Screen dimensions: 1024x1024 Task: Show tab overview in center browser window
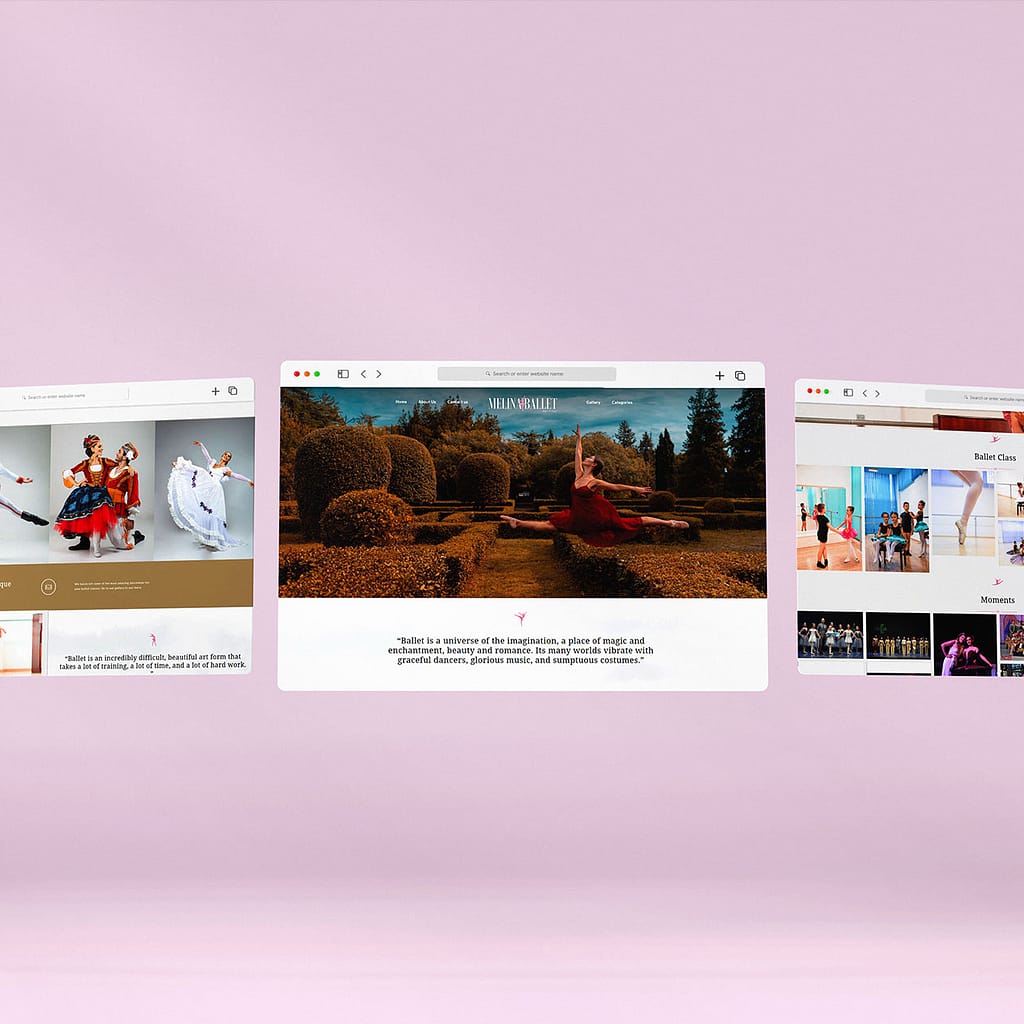(x=740, y=376)
